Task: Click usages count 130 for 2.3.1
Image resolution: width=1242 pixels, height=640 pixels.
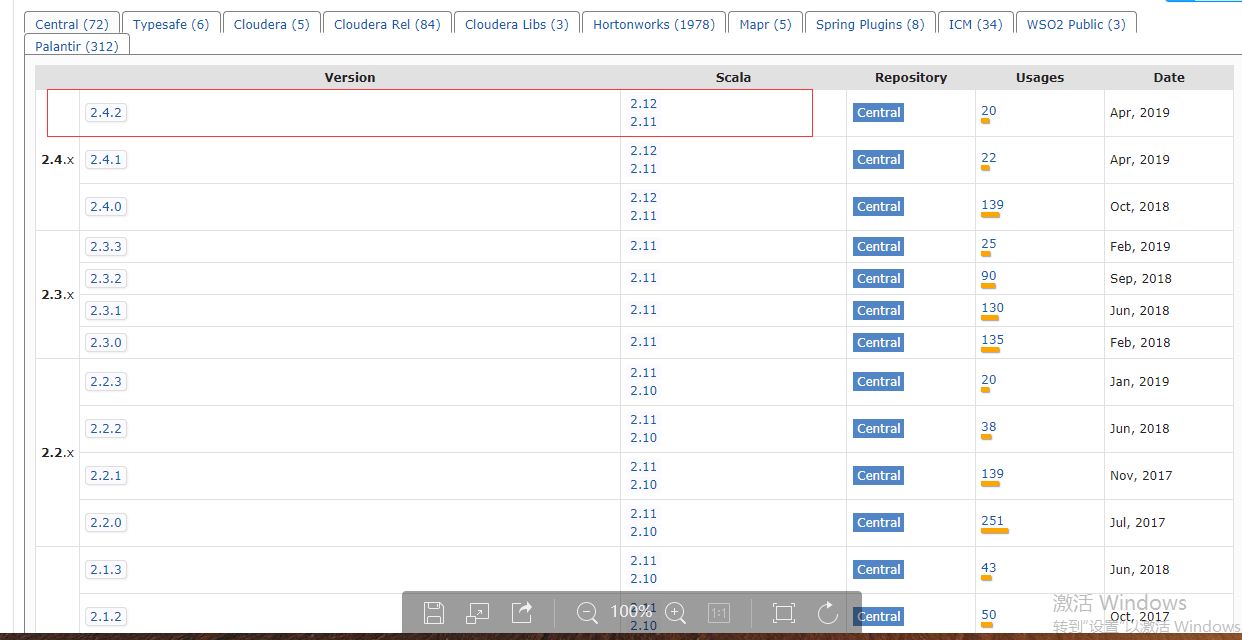Action: pos(992,308)
